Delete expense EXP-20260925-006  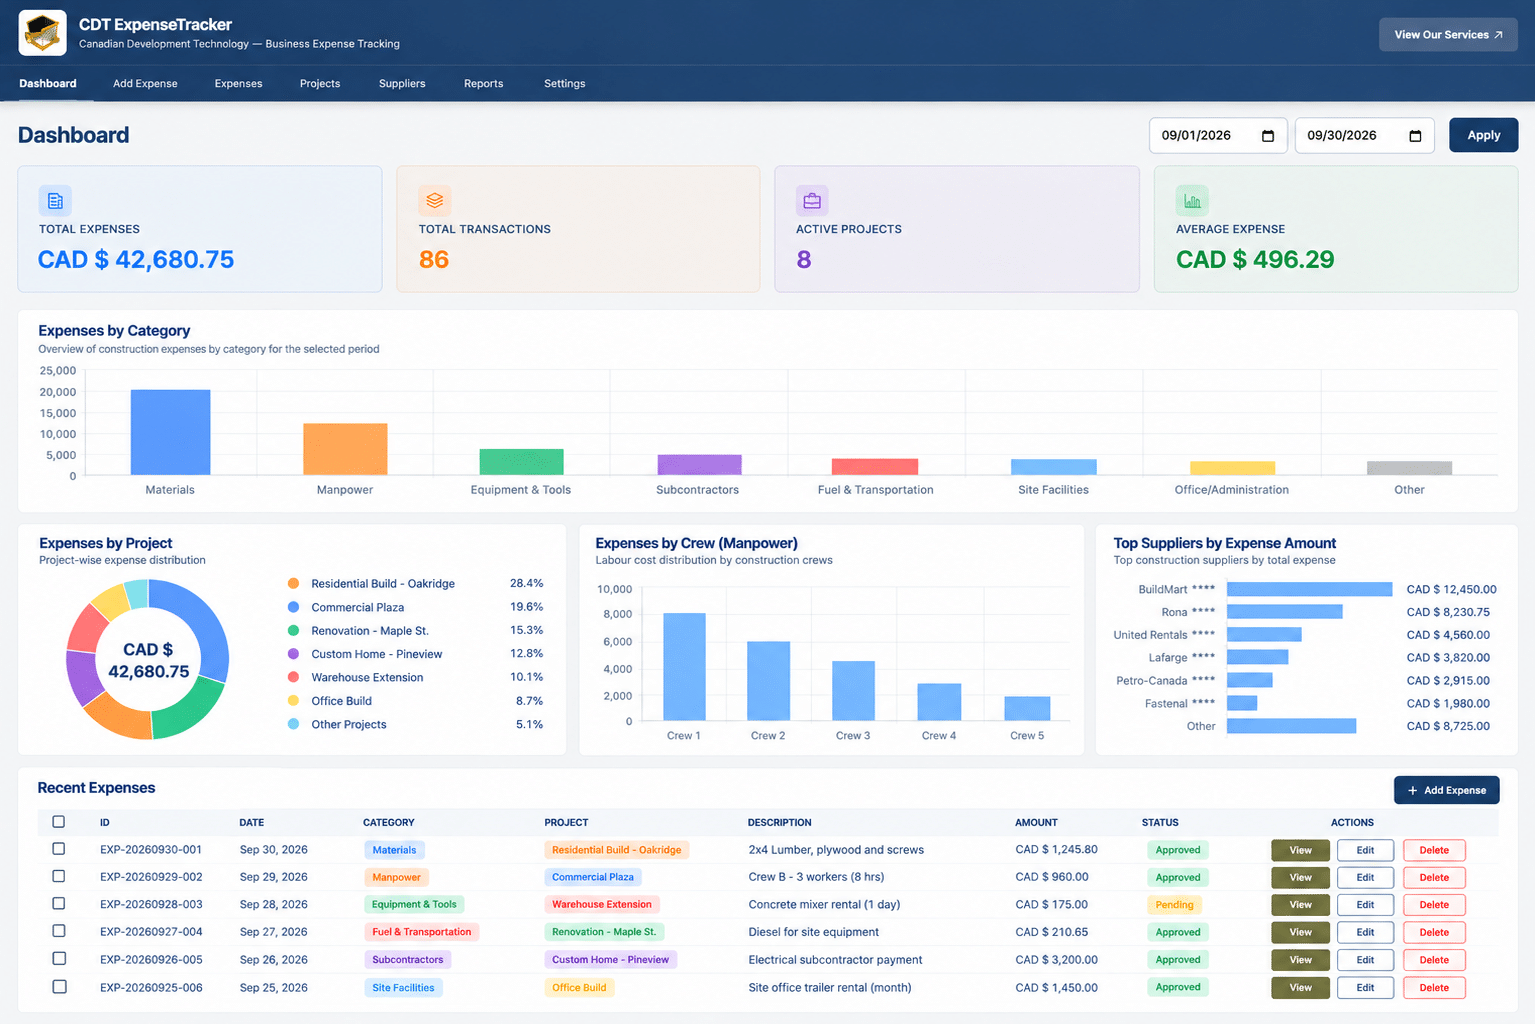click(x=1434, y=988)
